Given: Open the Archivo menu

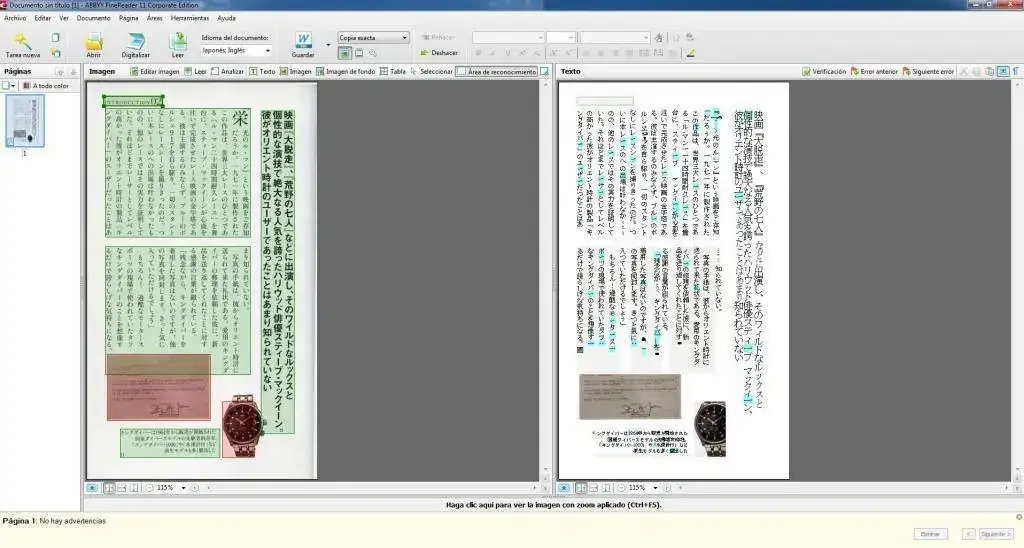Looking at the screenshot, I should click(x=15, y=18).
